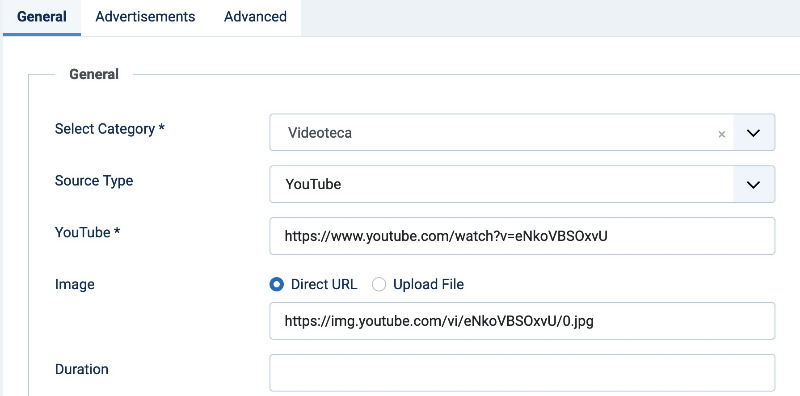Open the Source Type dropdown
Viewport: 800px width, 396px height.
click(x=522, y=184)
